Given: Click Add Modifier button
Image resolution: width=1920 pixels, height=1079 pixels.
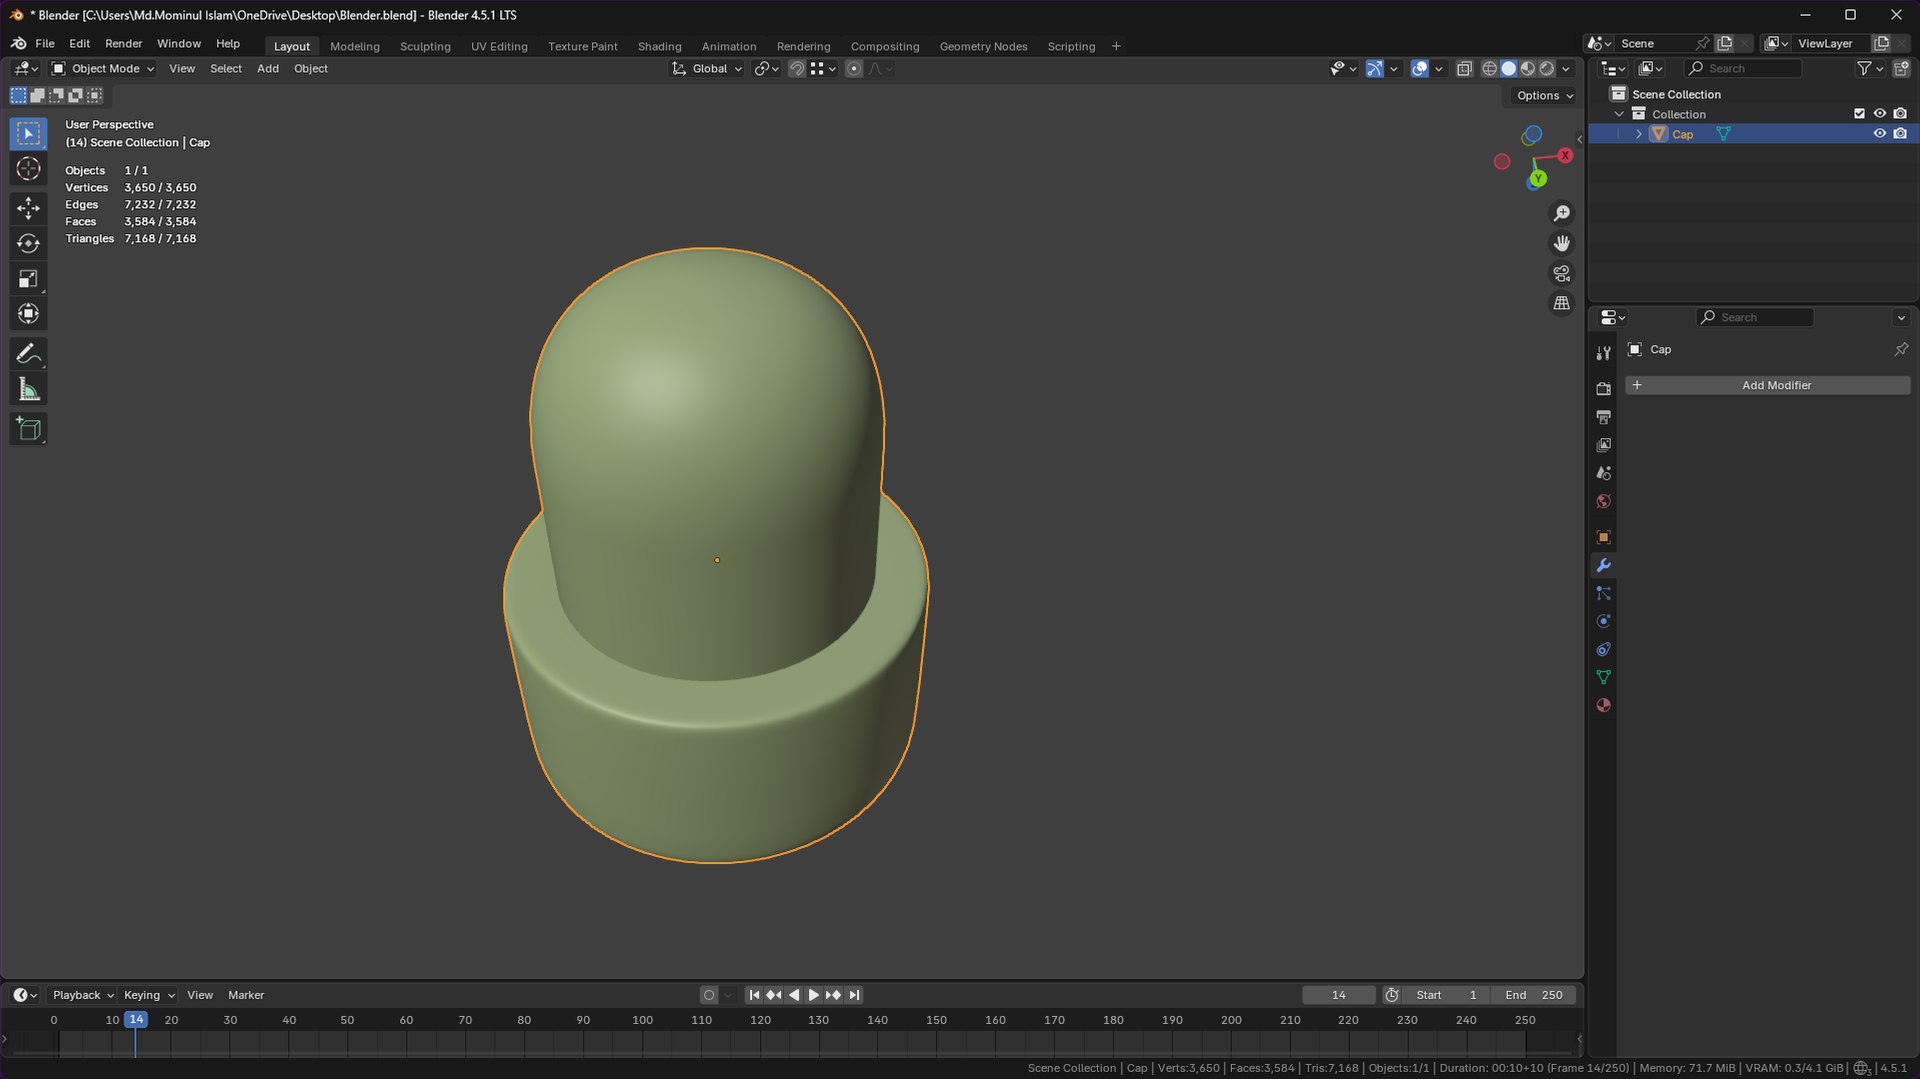Looking at the screenshot, I should [1767, 385].
